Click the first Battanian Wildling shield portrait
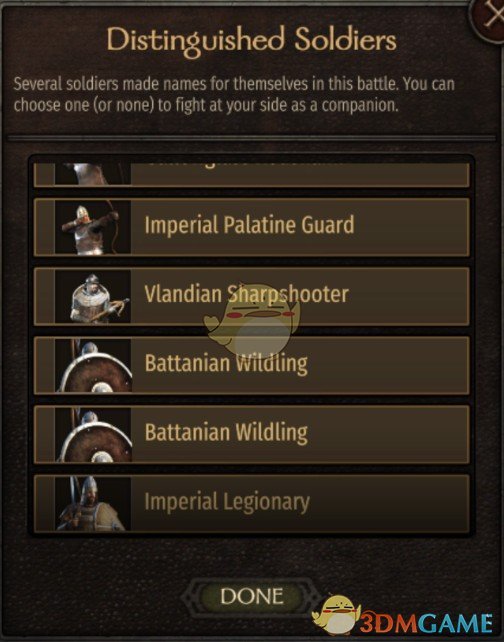Viewport: 504px width, 642px height. coord(93,366)
